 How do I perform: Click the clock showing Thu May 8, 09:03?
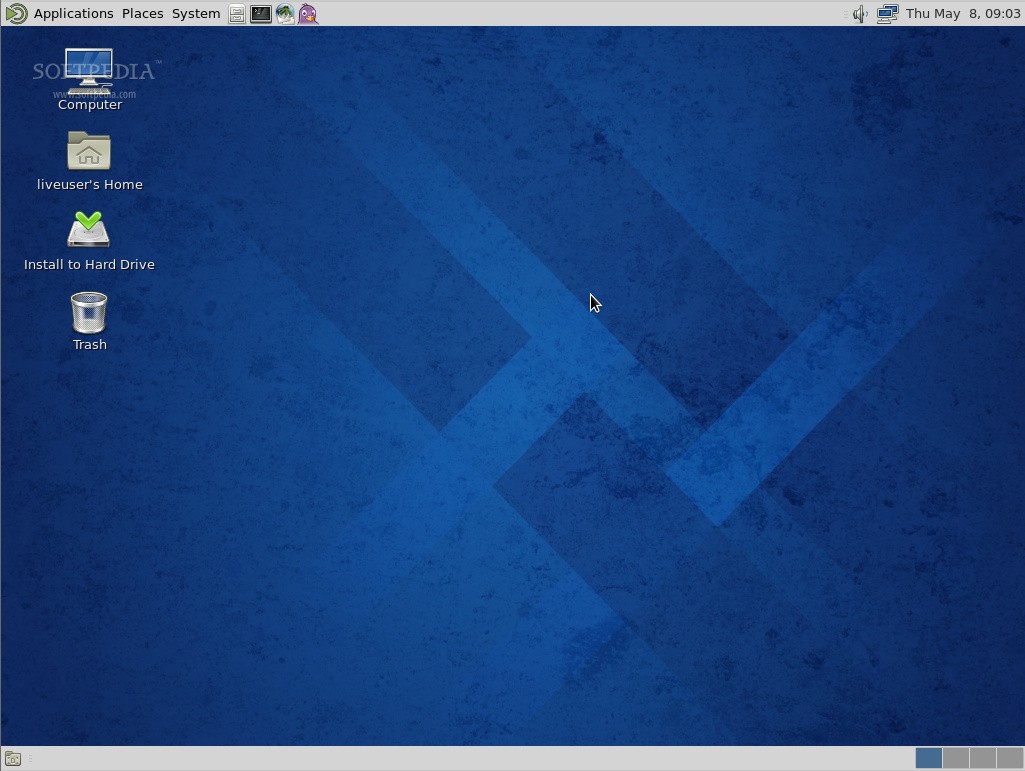pos(963,13)
